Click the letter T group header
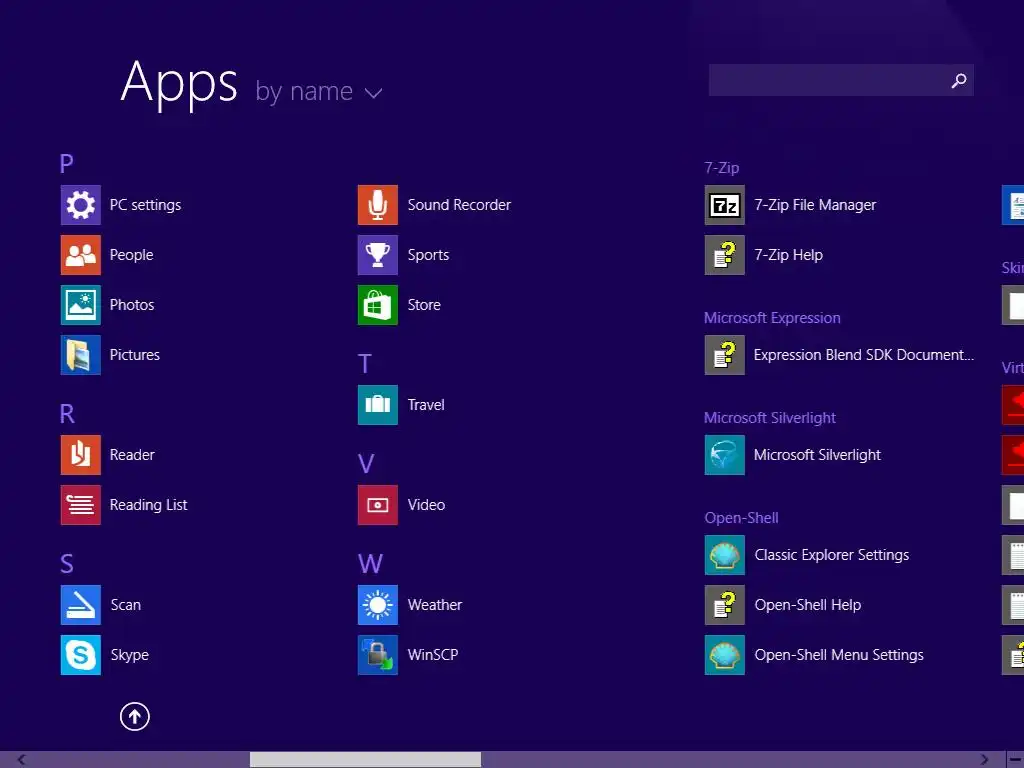The height and width of the screenshot is (768, 1024). point(364,364)
